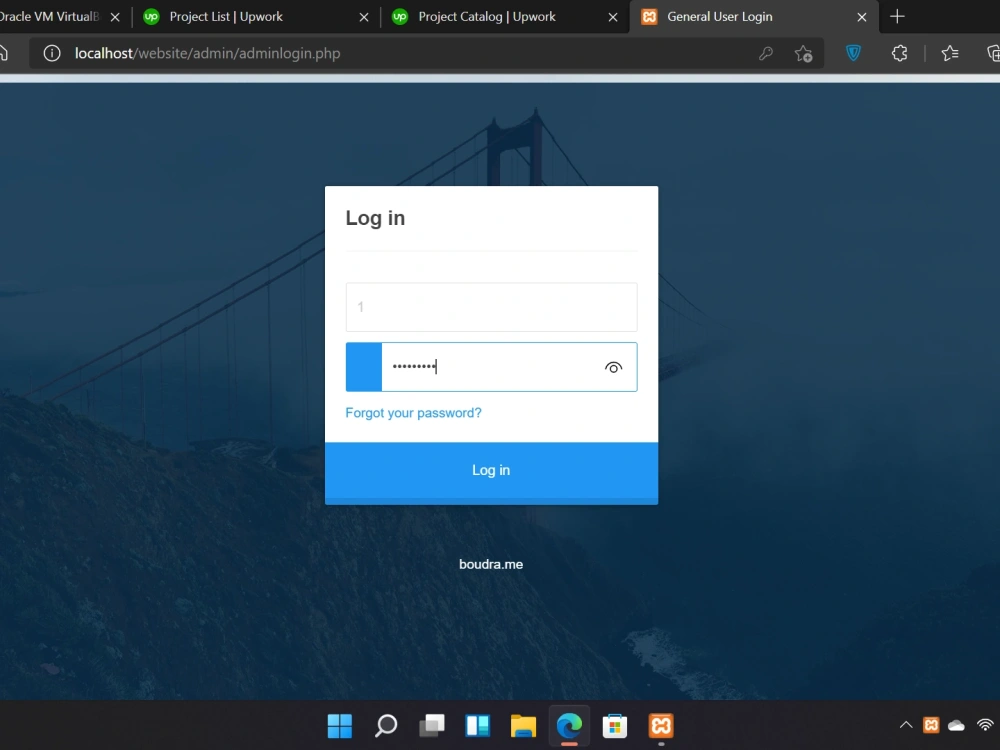
Task: Expand hidden system tray icons
Action: [906, 725]
